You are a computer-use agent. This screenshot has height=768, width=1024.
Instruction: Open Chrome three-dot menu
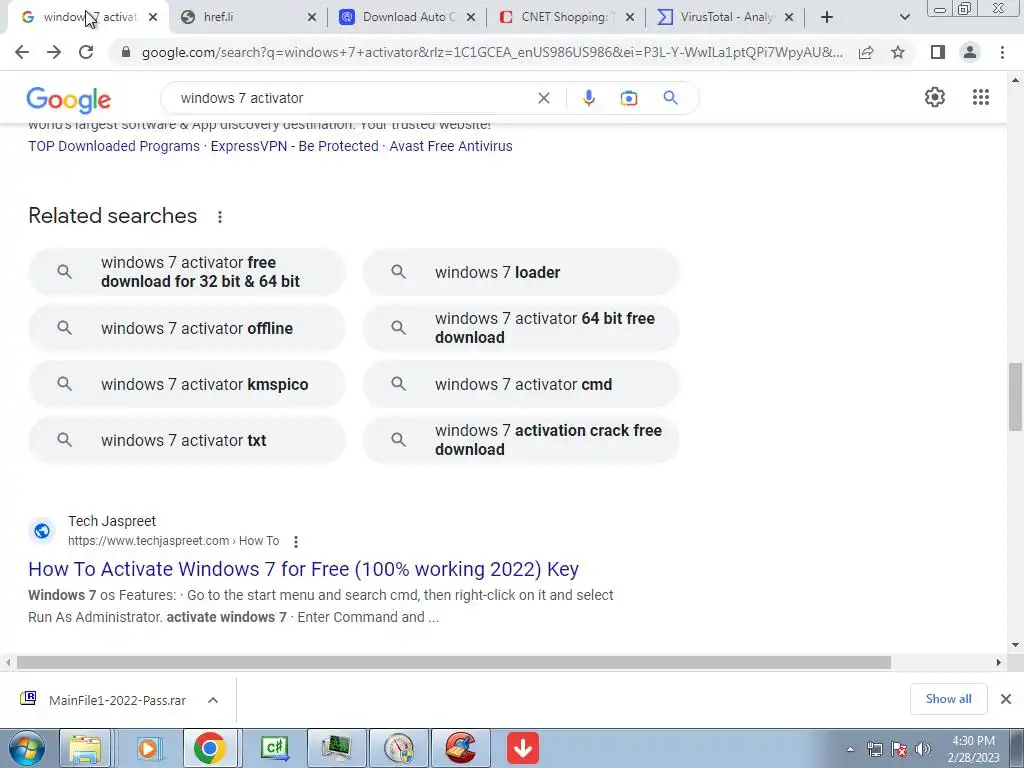point(1002,52)
